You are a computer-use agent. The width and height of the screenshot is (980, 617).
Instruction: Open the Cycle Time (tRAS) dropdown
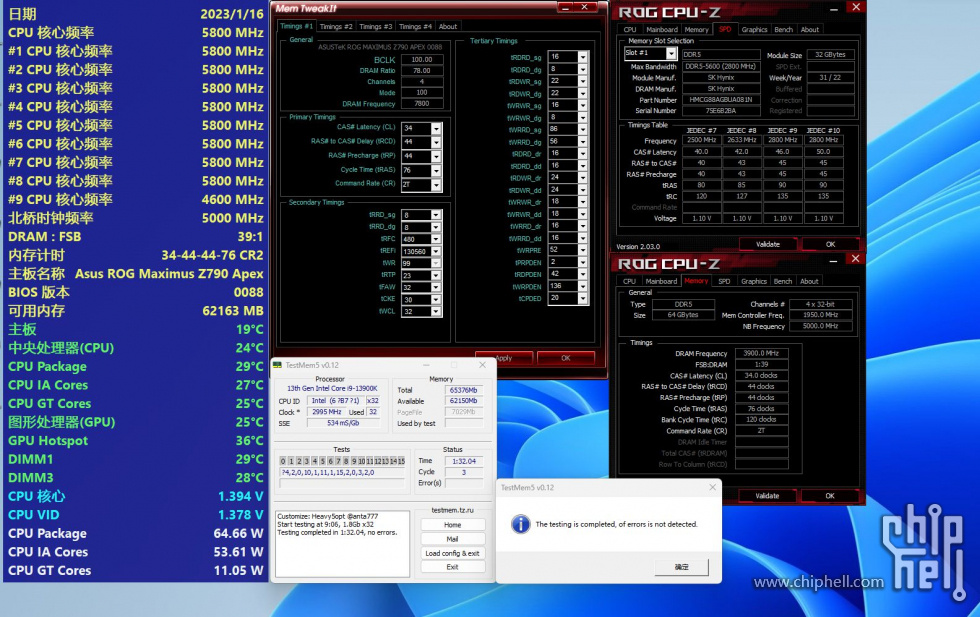(436, 171)
